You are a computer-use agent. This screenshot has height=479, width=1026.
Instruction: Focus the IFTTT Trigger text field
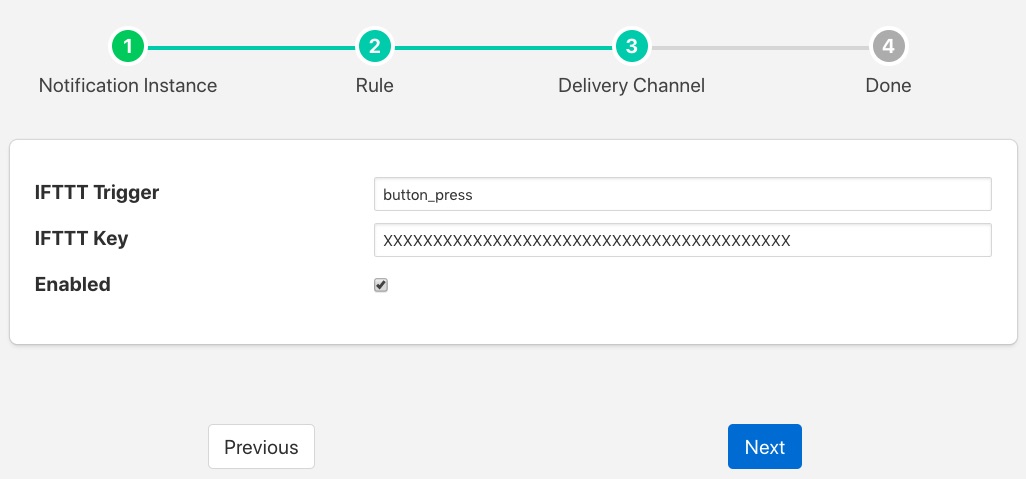(x=682, y=195)
